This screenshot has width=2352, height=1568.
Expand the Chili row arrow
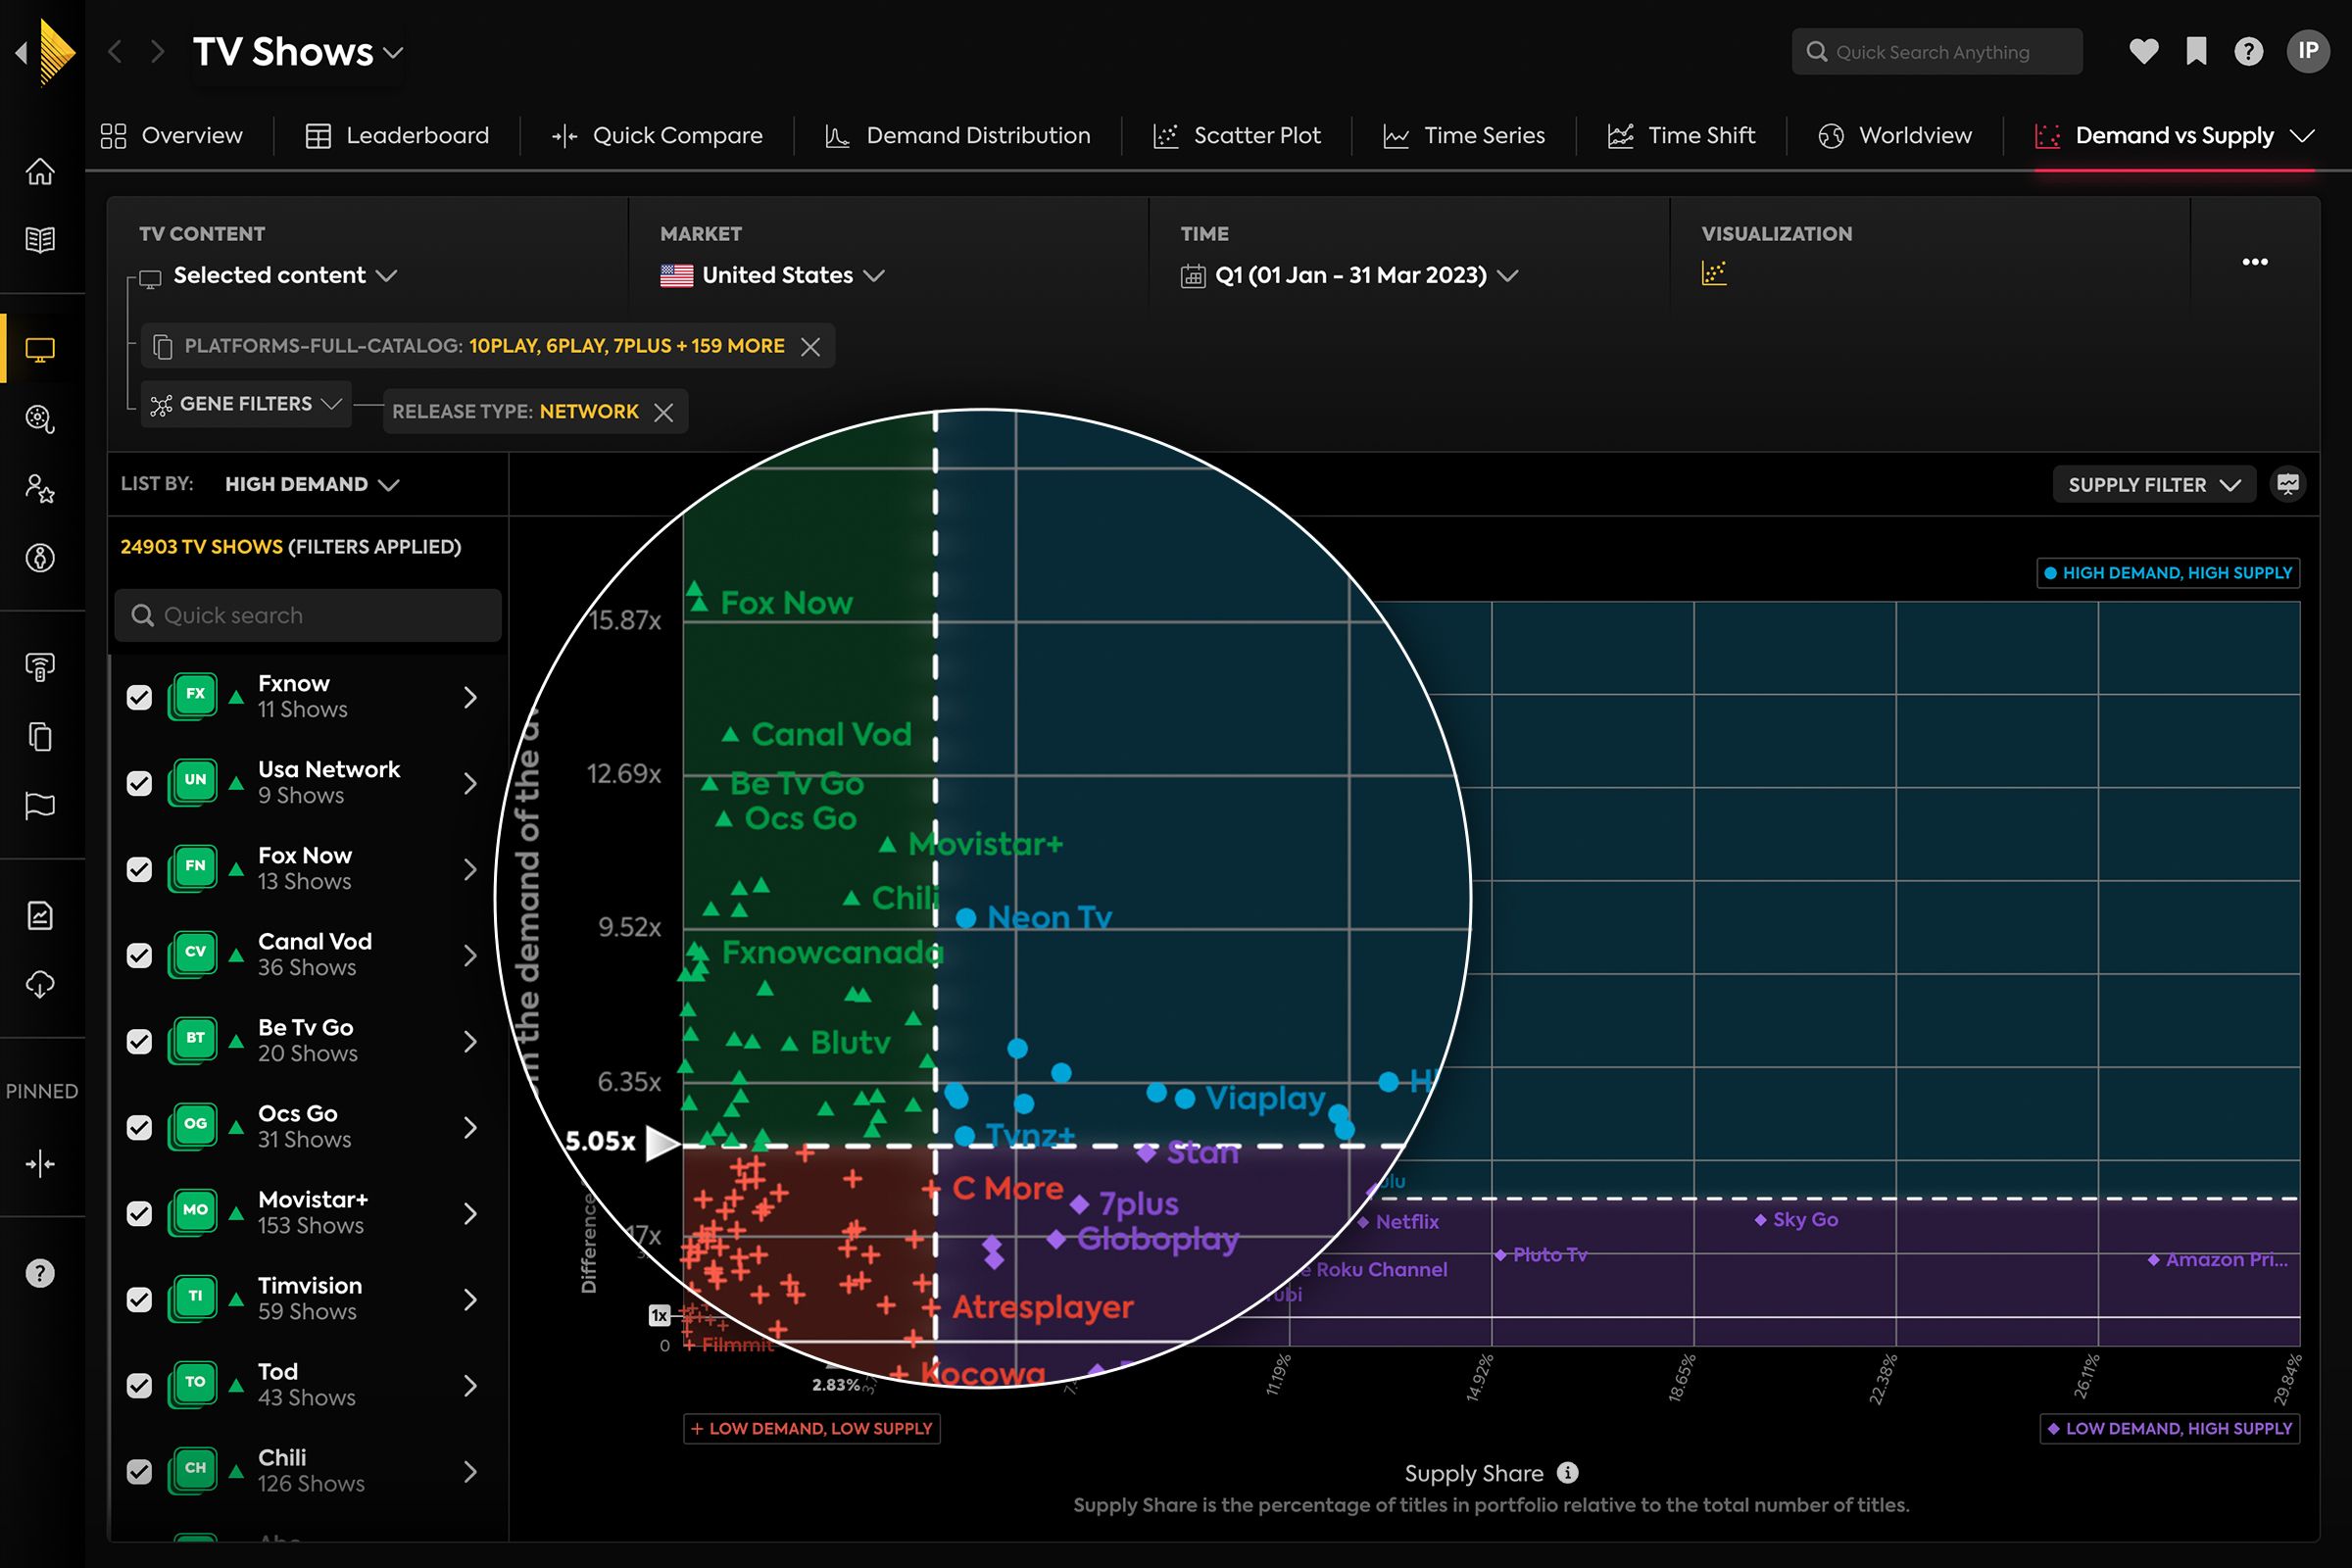pos(470,1471)
